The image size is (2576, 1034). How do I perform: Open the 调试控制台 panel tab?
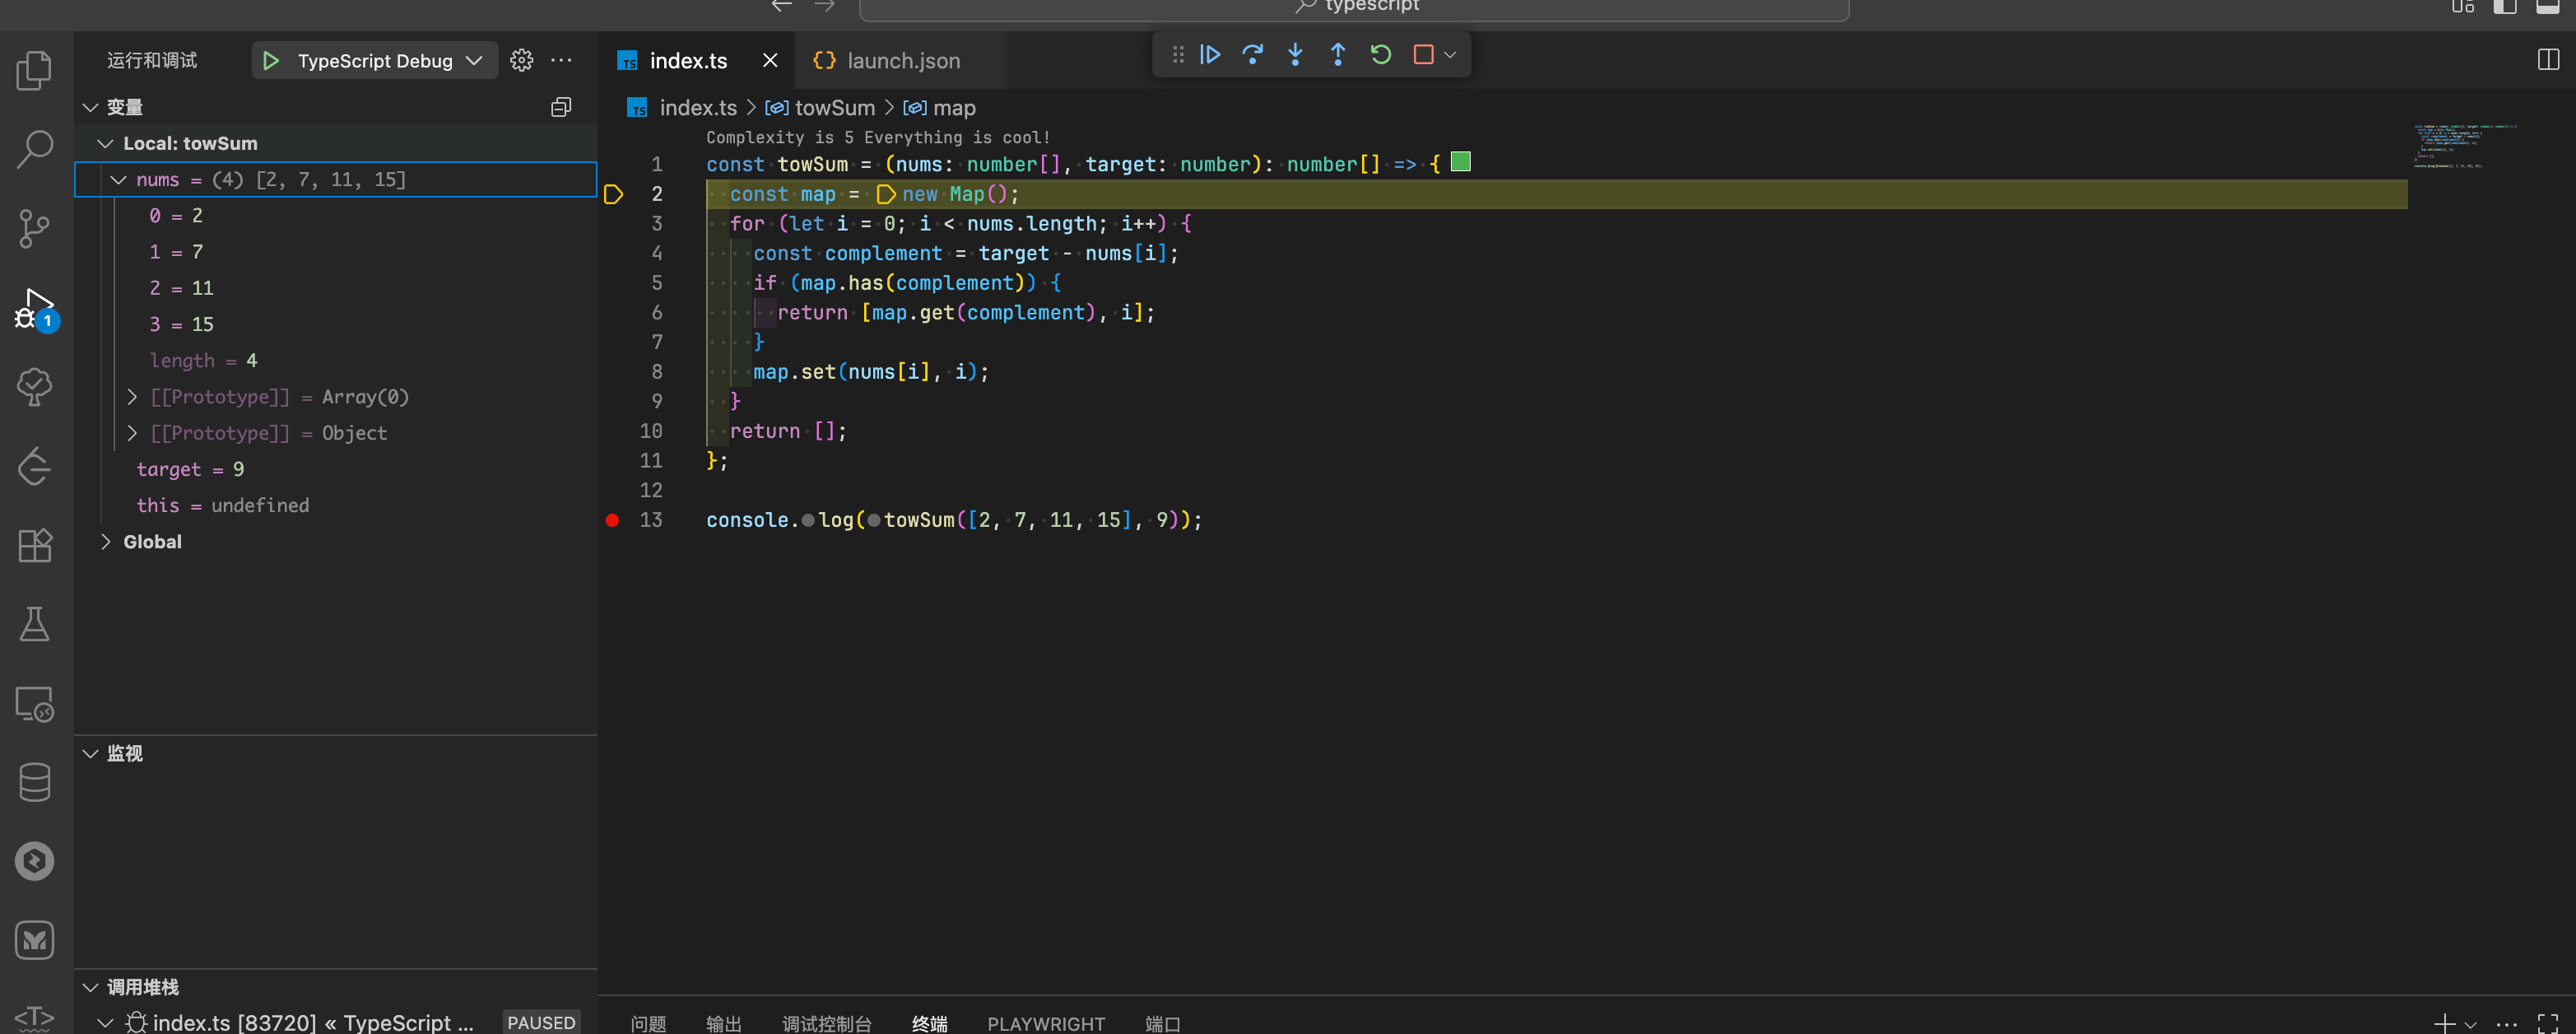click(826, 1023)
